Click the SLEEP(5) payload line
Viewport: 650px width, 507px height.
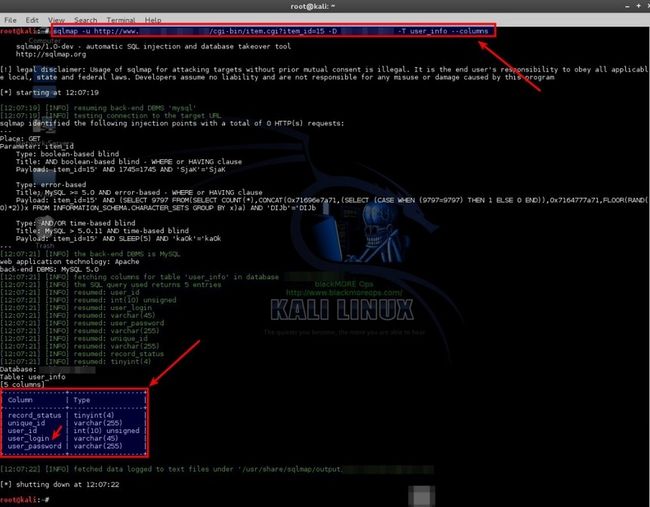119,238
